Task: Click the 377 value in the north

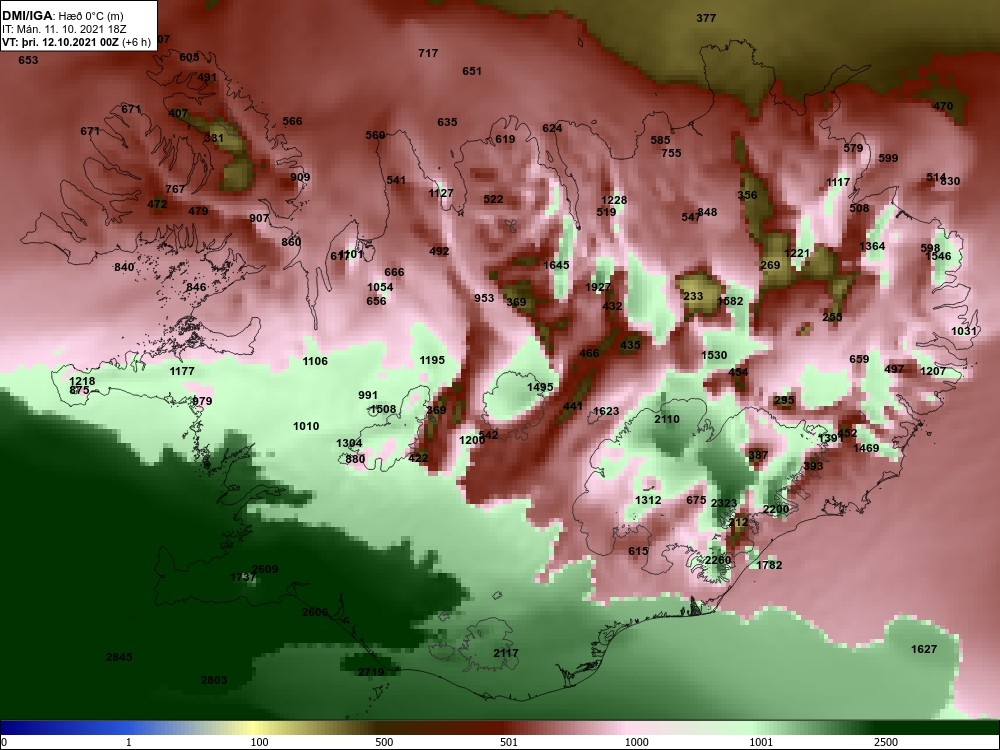Action: tap(706, 18)
